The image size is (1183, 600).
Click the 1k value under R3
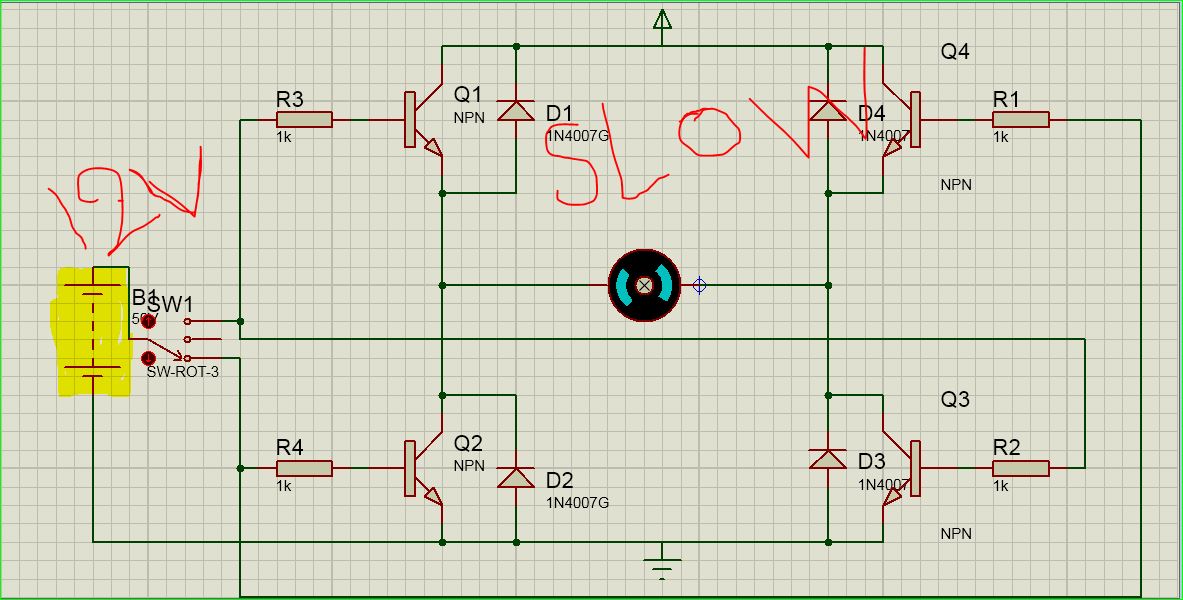tap(284, 137)
